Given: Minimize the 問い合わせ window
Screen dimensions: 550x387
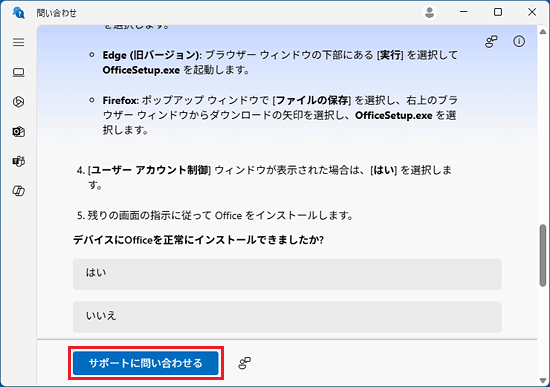Looking at the screenshot, I should pyautogui.click(x=464, y=12).
